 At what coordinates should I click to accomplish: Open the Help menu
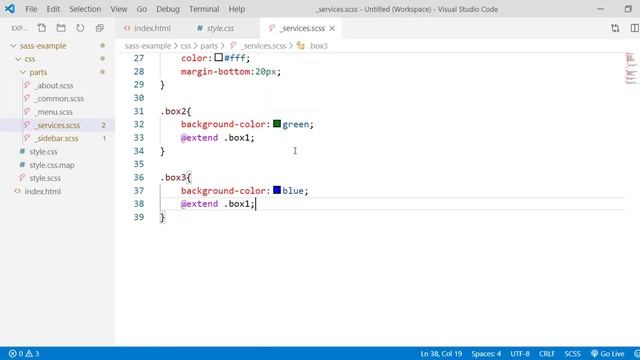237,9
